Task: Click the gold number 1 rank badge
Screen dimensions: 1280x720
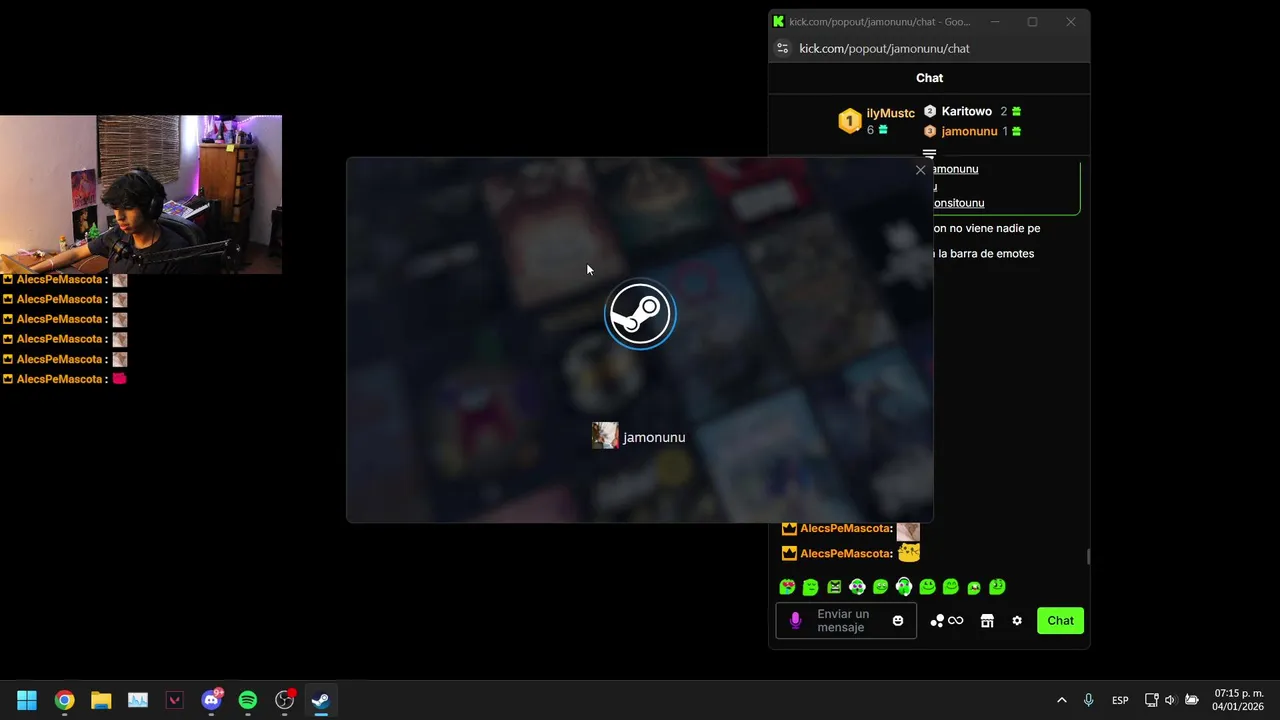Action: coord(849,121)
